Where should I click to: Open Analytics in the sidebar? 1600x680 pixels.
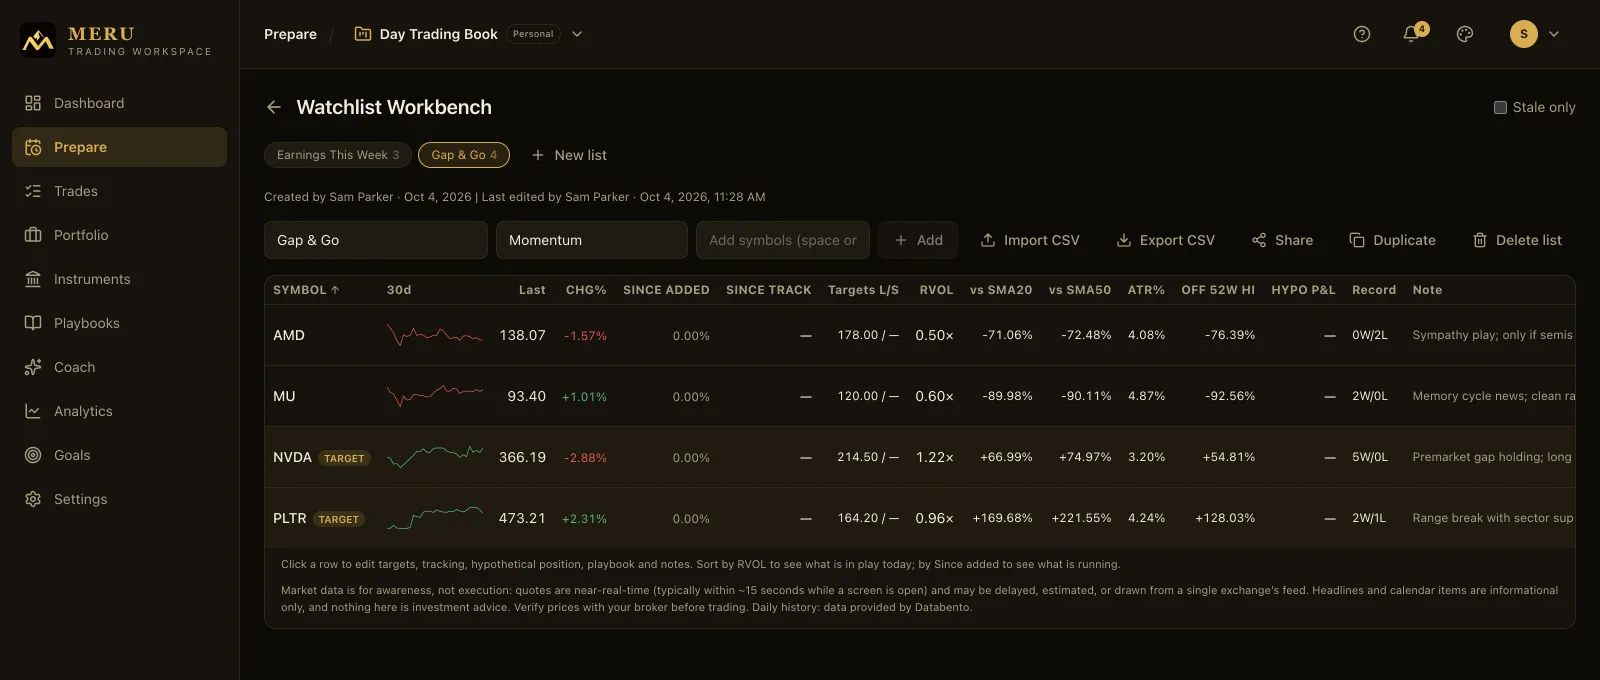pyautogui.click(x=119, y=411)
